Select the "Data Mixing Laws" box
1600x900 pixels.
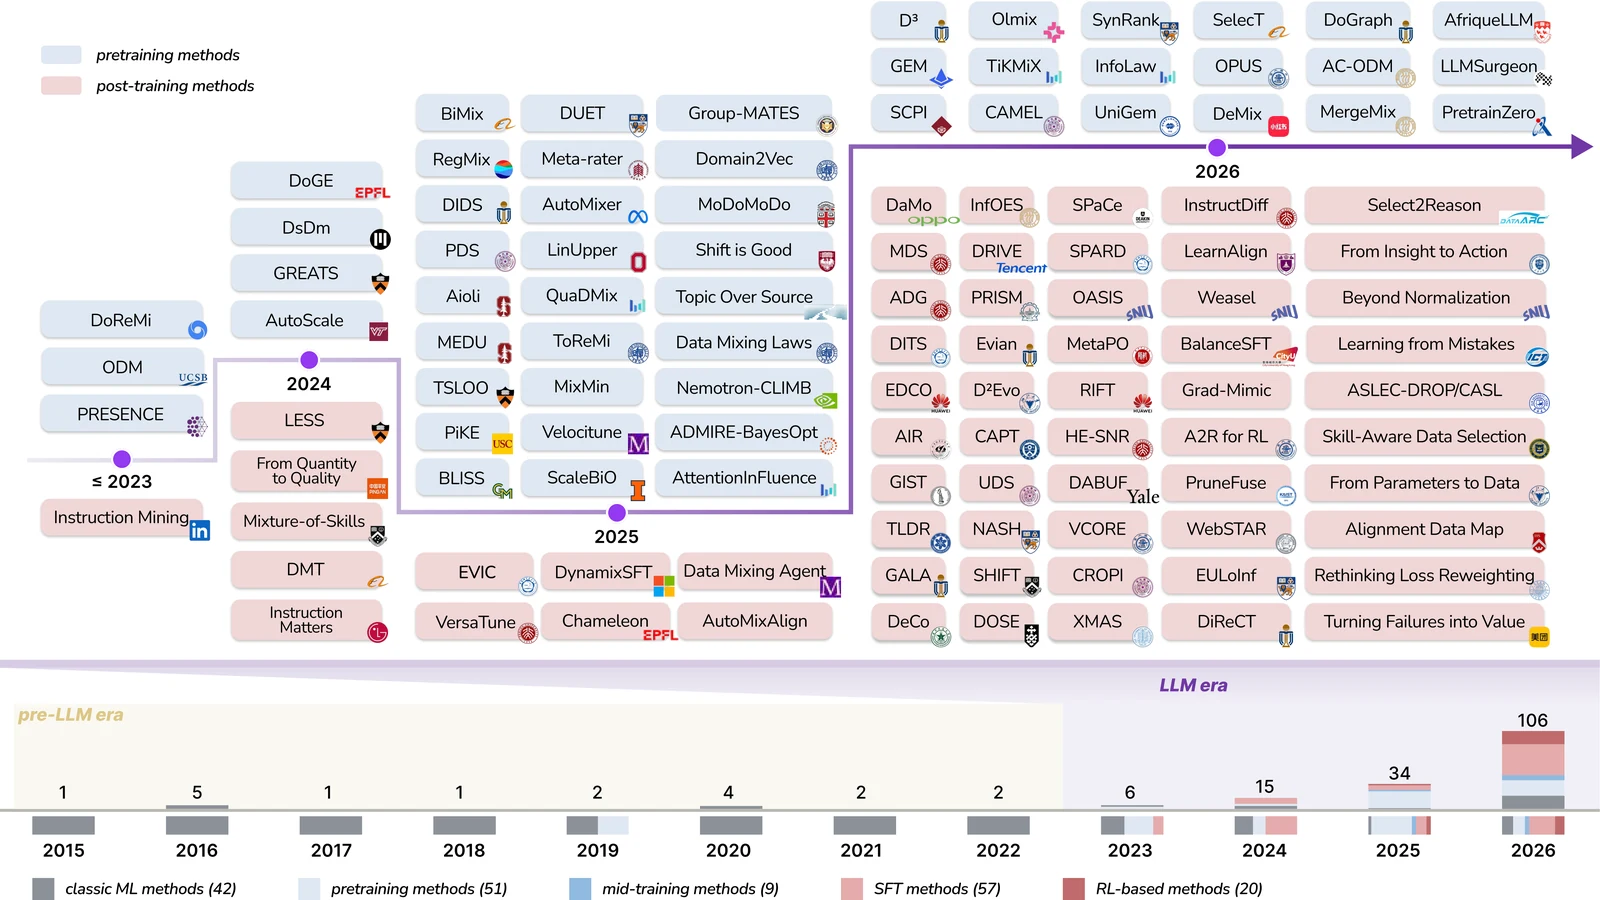click(x=744, y=342)
